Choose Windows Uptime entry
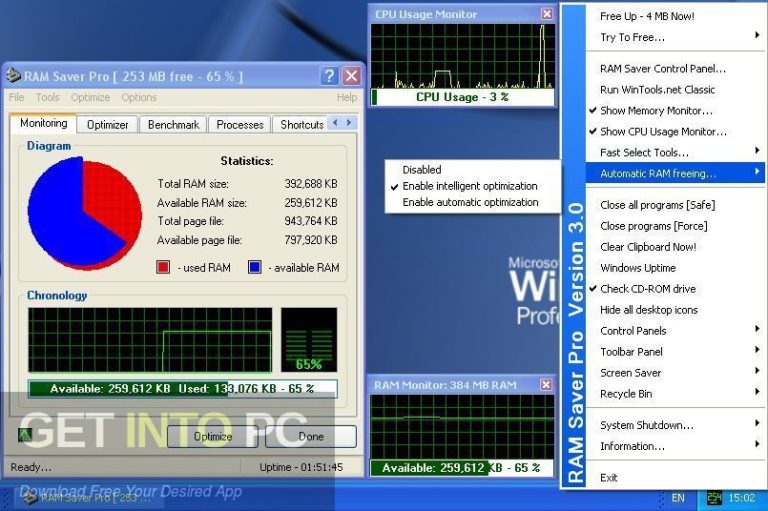Screen dimensions: 768x511 [x=675, y=268]
